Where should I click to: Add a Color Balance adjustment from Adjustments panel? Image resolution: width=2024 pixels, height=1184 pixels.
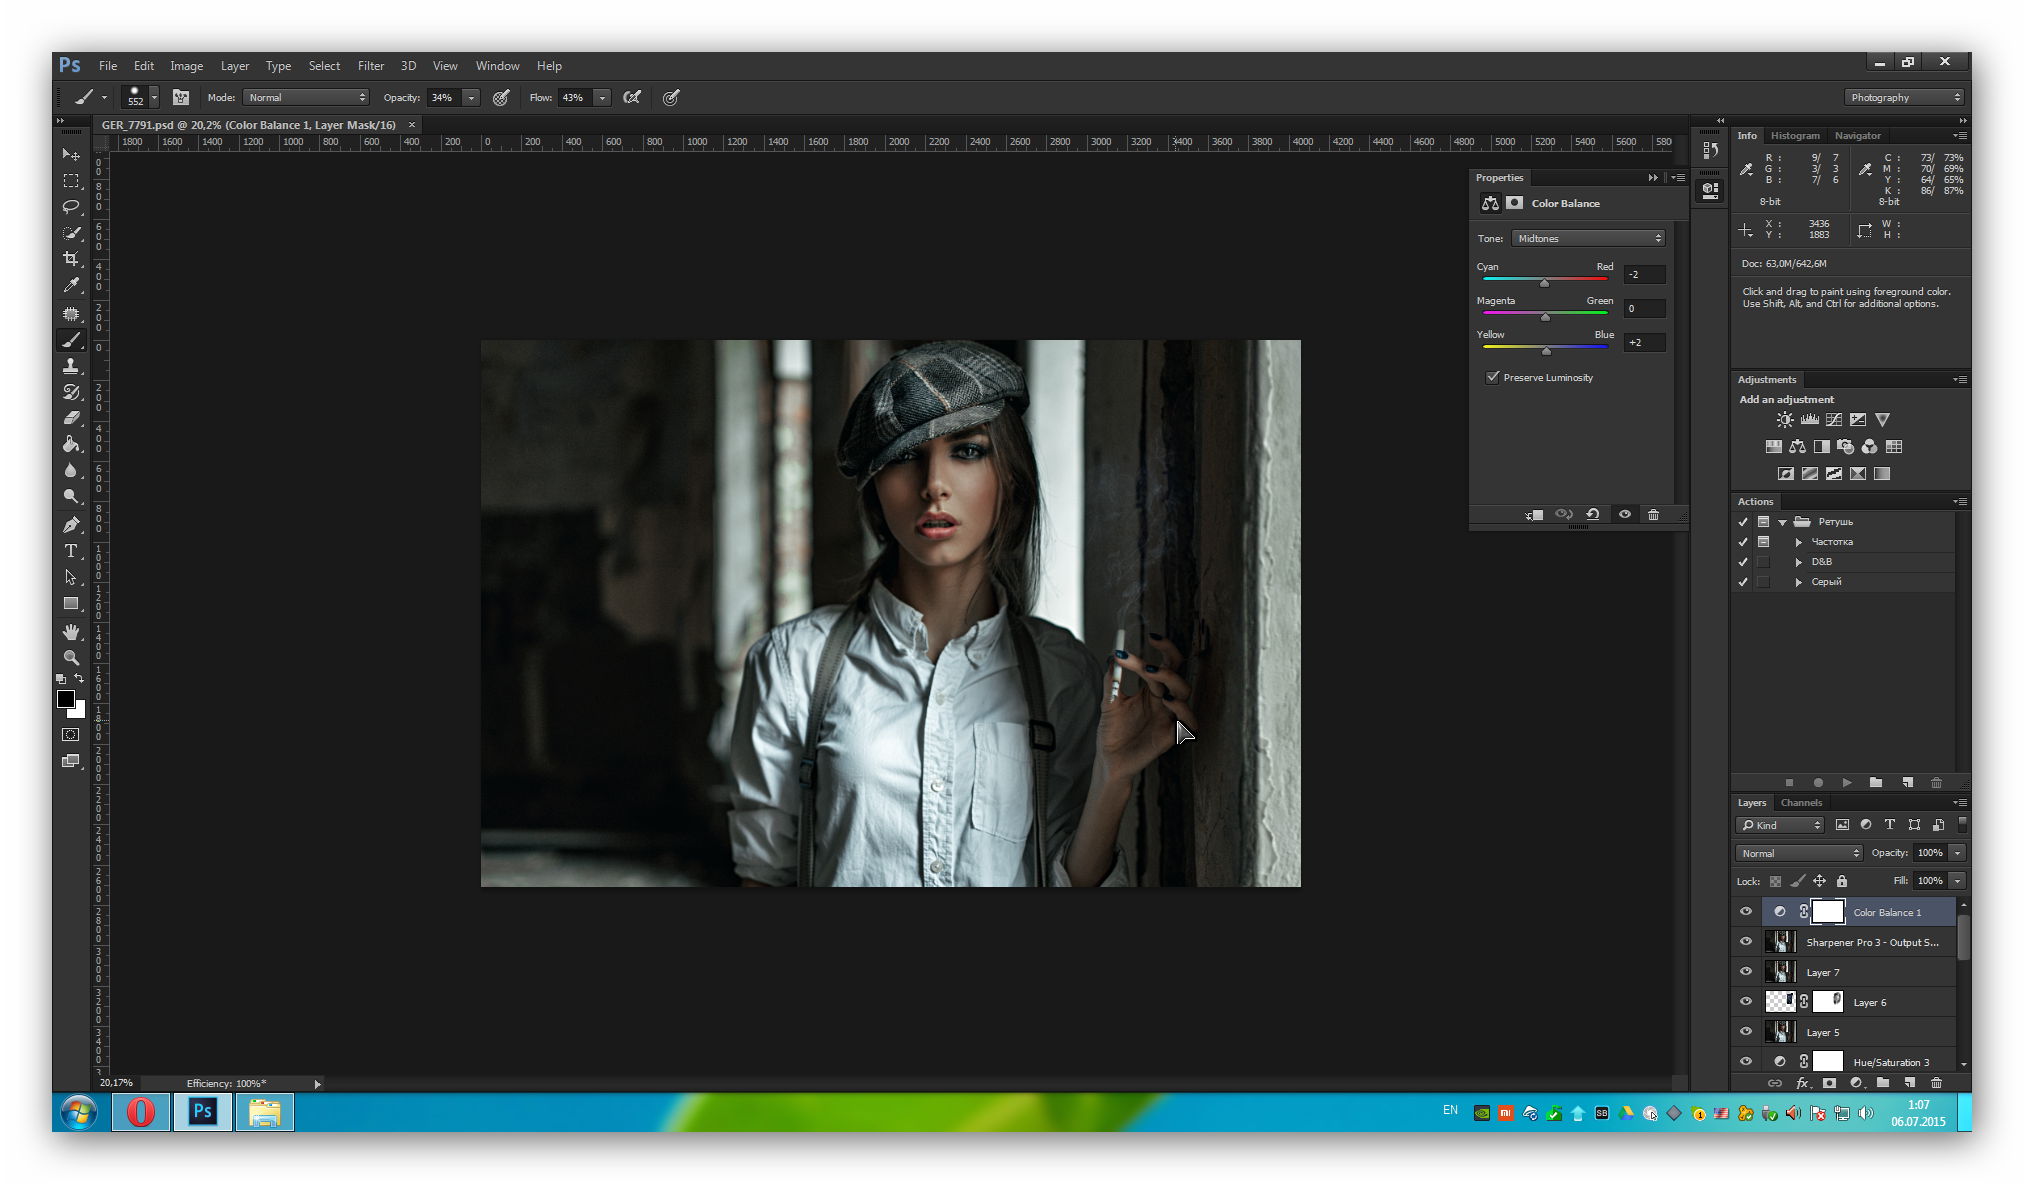point(1797,447)
